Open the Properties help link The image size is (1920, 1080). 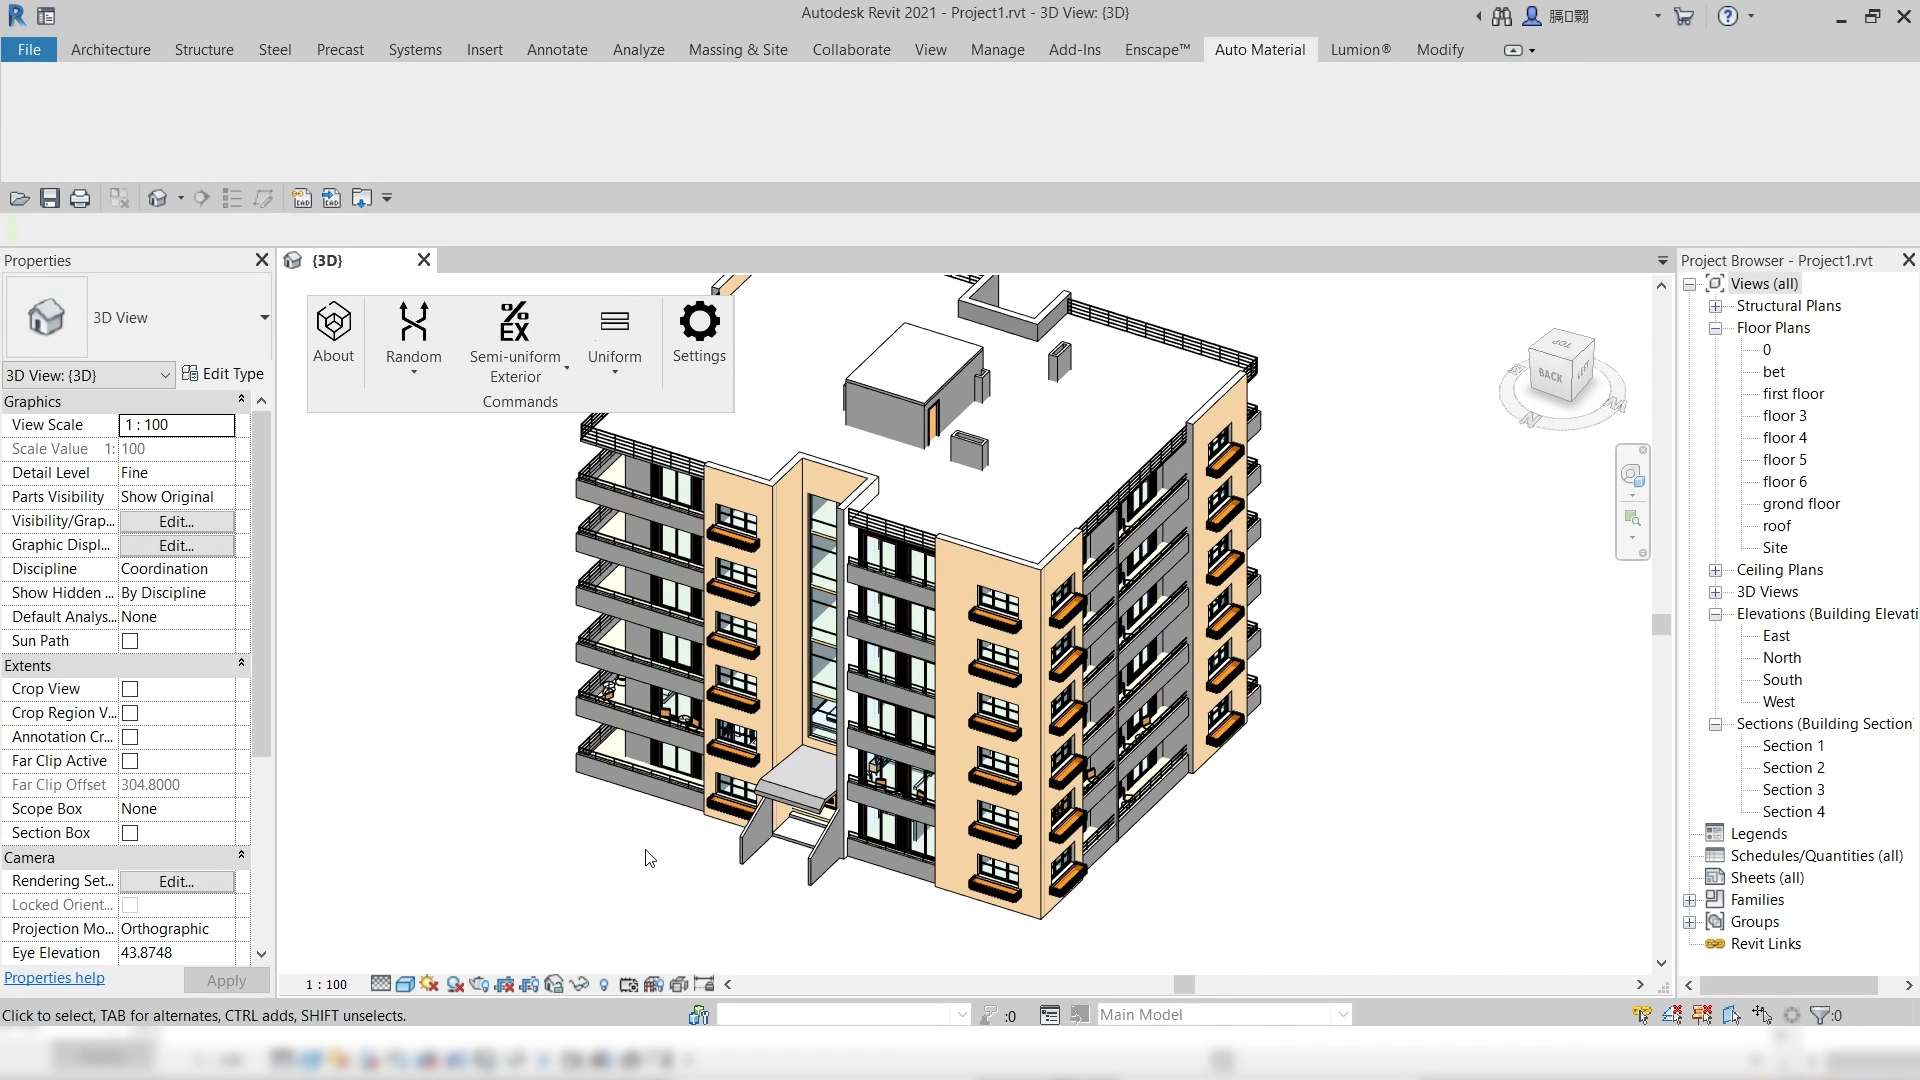[x=54, y=978]
